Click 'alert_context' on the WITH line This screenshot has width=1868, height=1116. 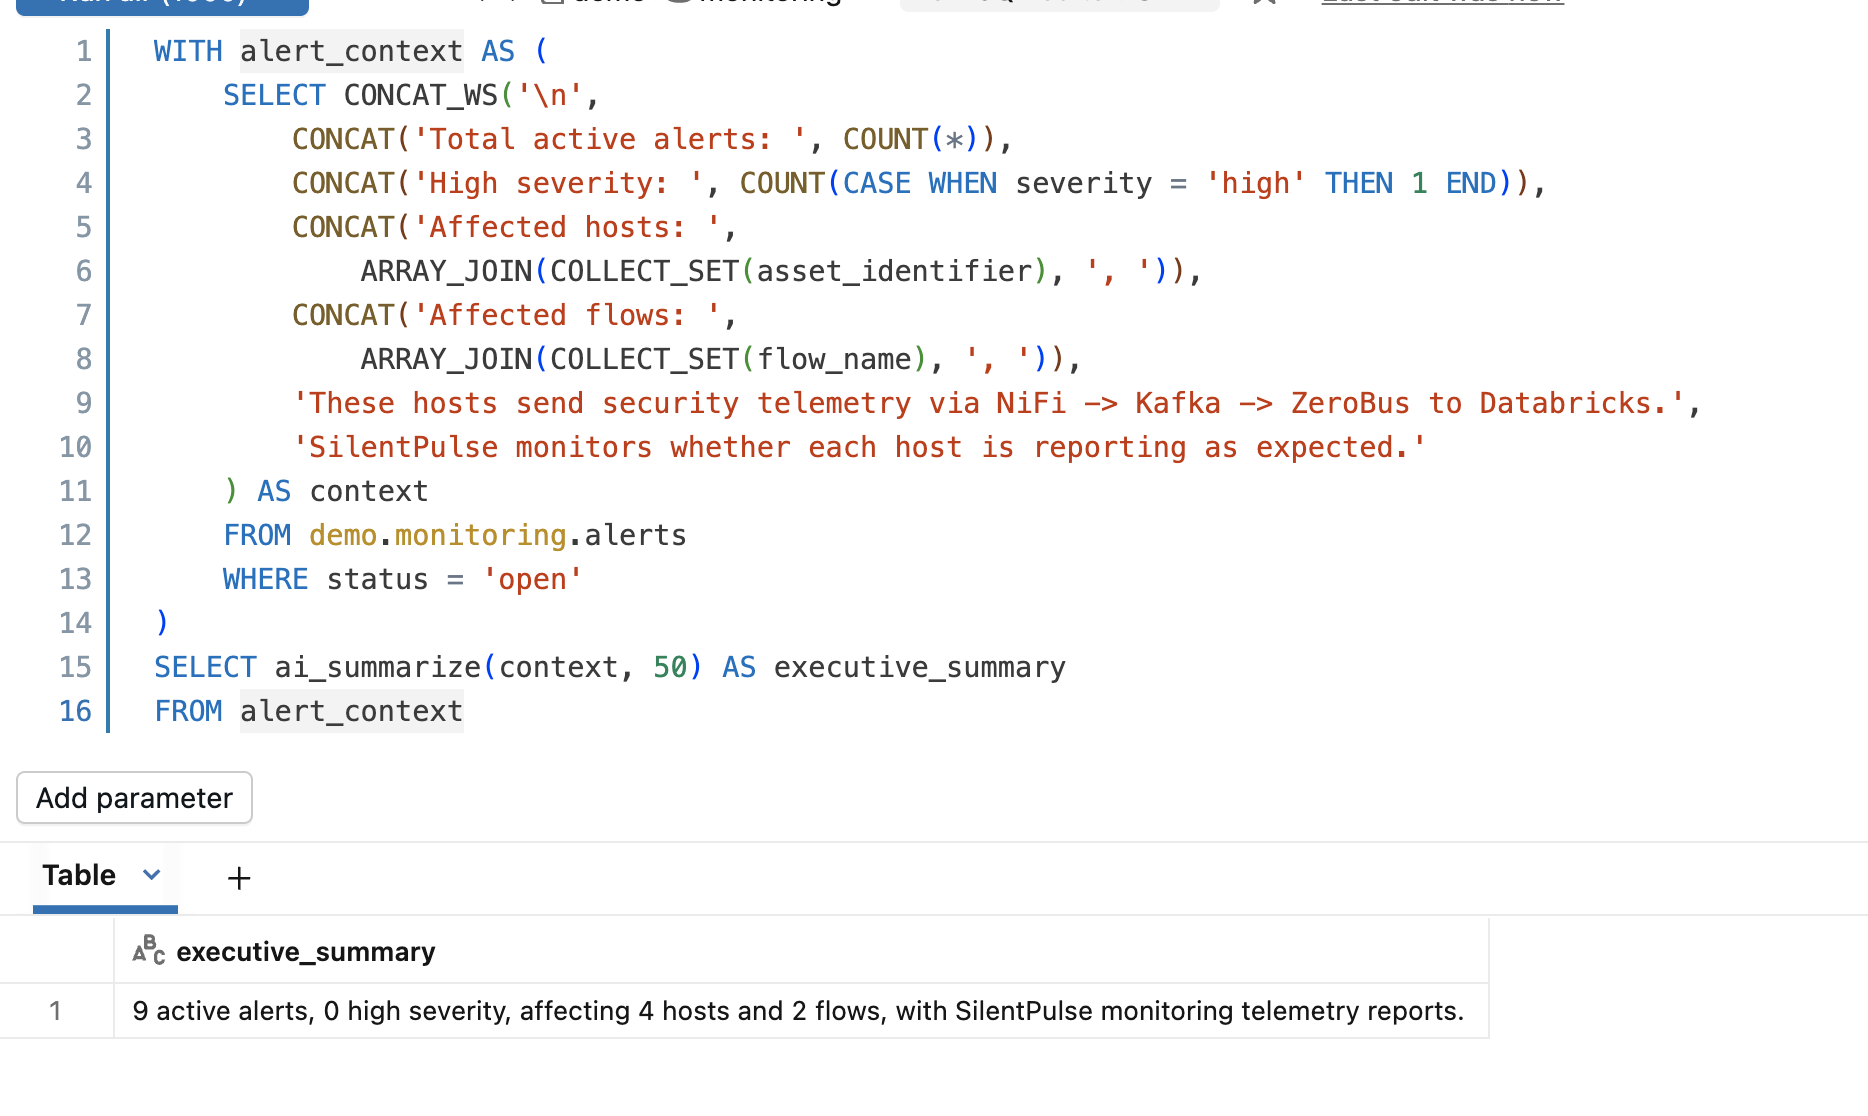point(351,51)
